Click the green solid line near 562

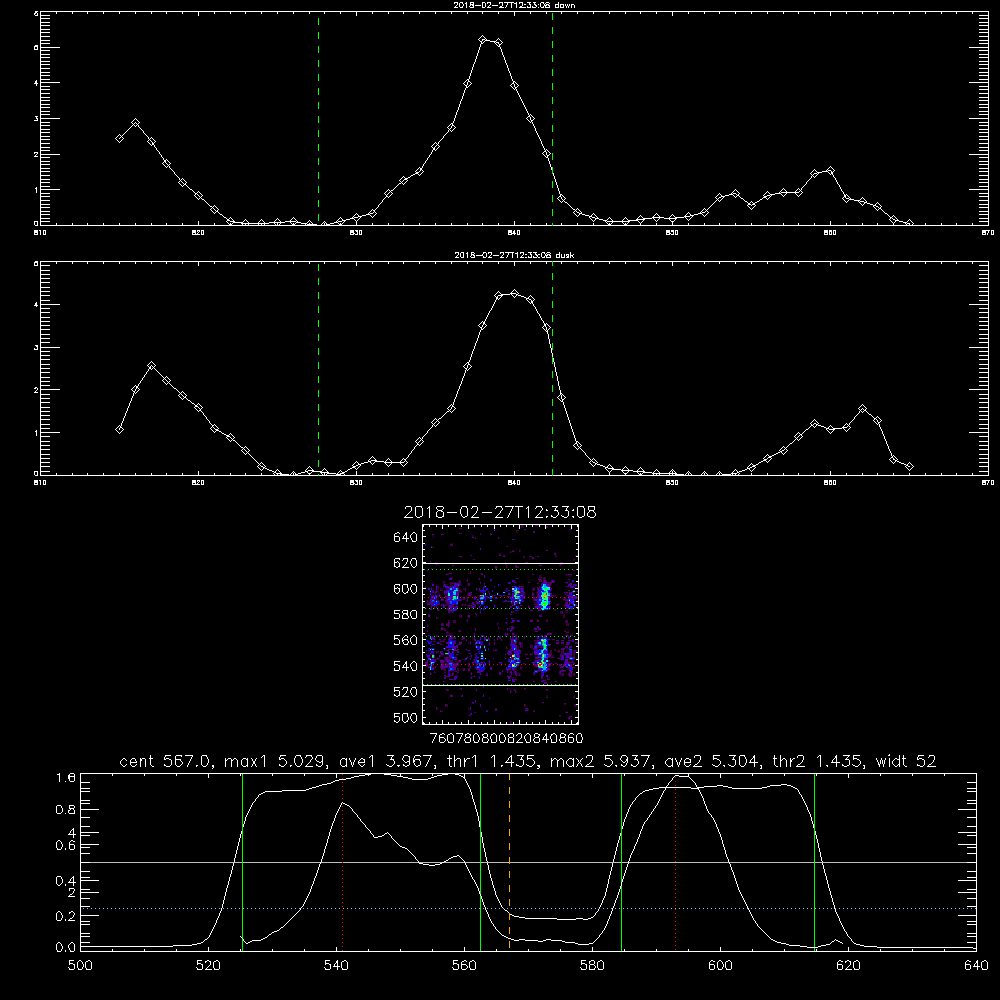click(x=480, y=861)
